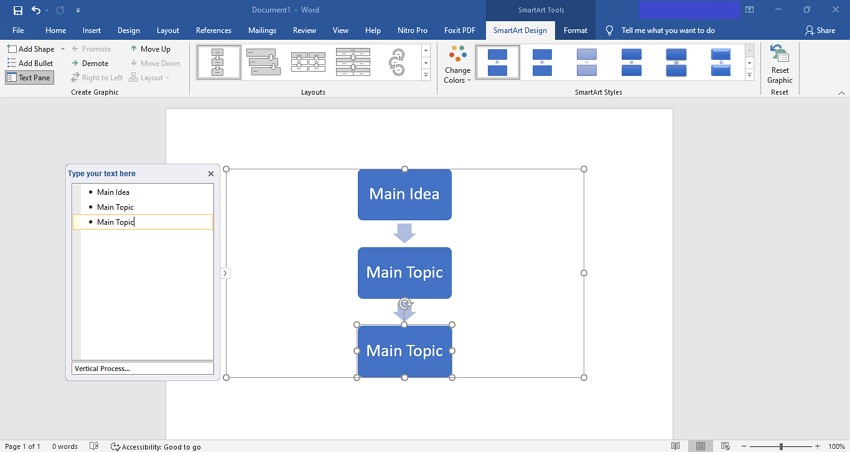Click the rotate handle above the bottom shape
Screen dimensions: 850x452
coord(404,304)
